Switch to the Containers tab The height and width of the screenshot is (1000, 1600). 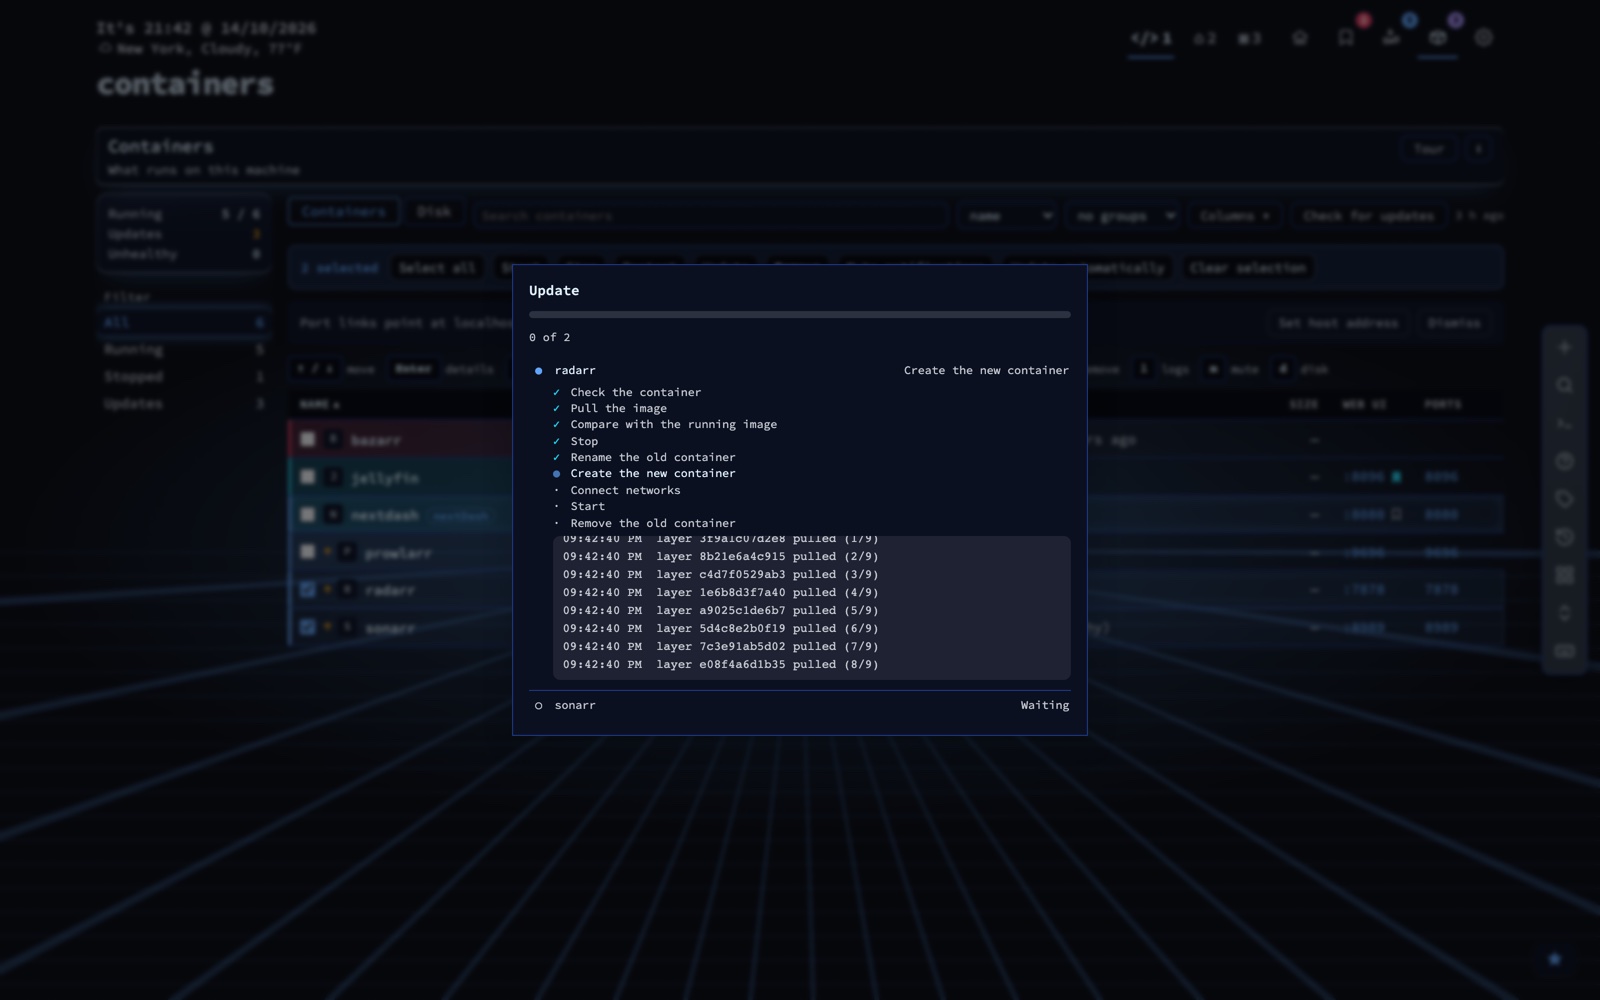(x=343, y=212)
